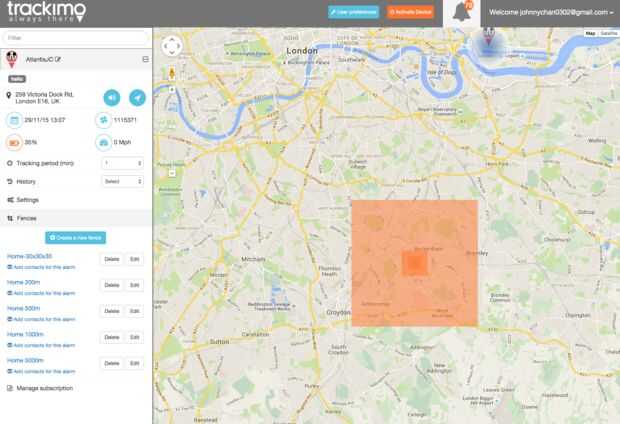620x424 pixels.
Task: Select the Home 200m fence link
Action: pos(24,282)
